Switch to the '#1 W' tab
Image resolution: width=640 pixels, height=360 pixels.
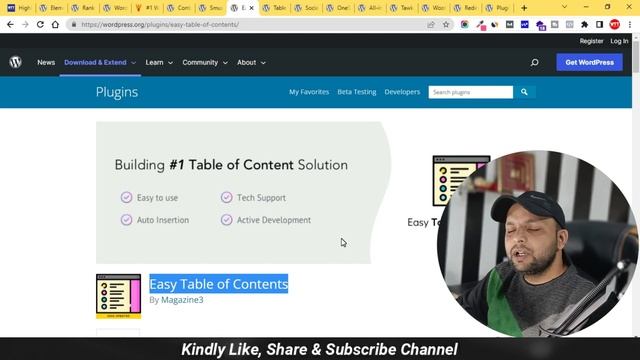(147, 8)
